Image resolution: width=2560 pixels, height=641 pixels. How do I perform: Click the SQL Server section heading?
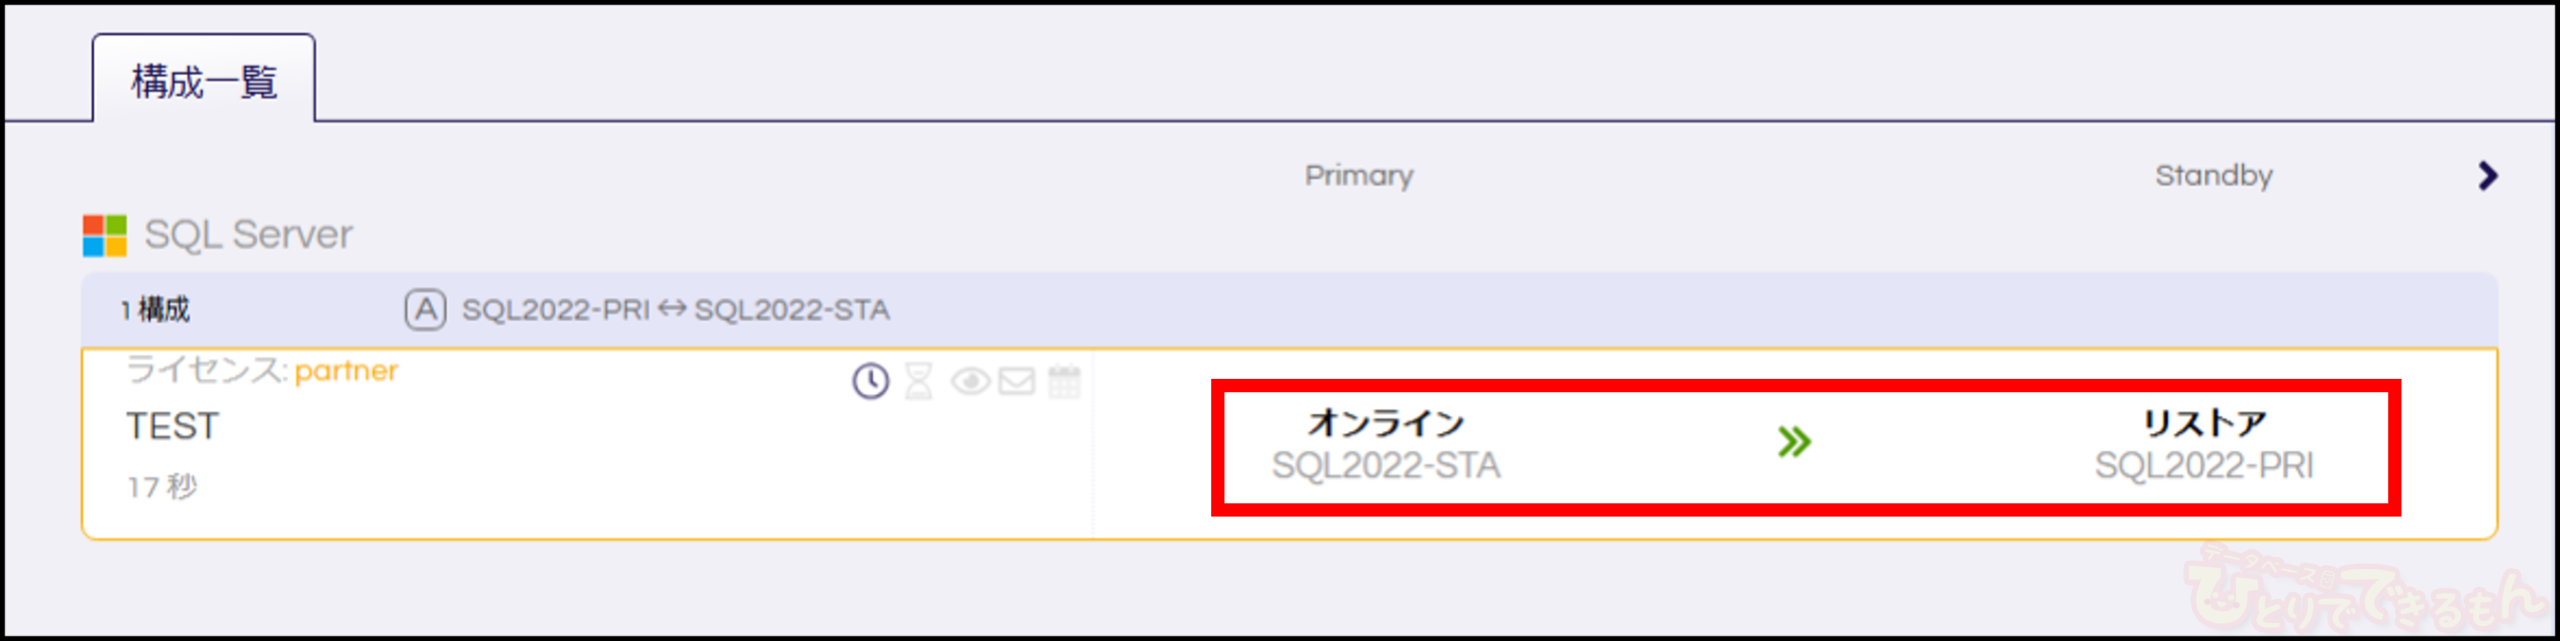[x=248, y=235]
